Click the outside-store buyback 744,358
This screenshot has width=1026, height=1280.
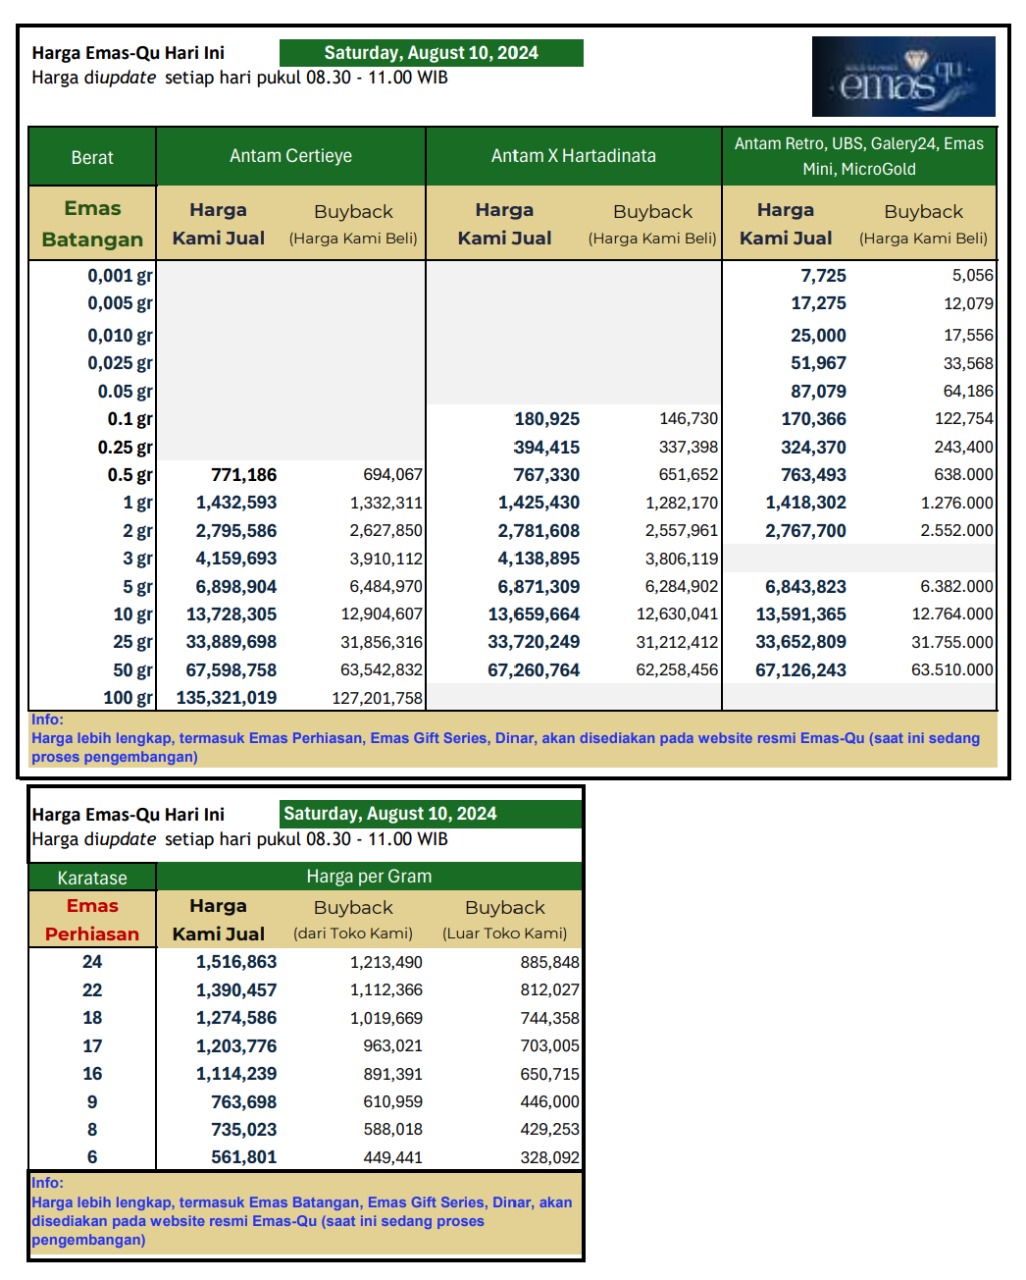pyautogui.click(x=549, y=1018)
